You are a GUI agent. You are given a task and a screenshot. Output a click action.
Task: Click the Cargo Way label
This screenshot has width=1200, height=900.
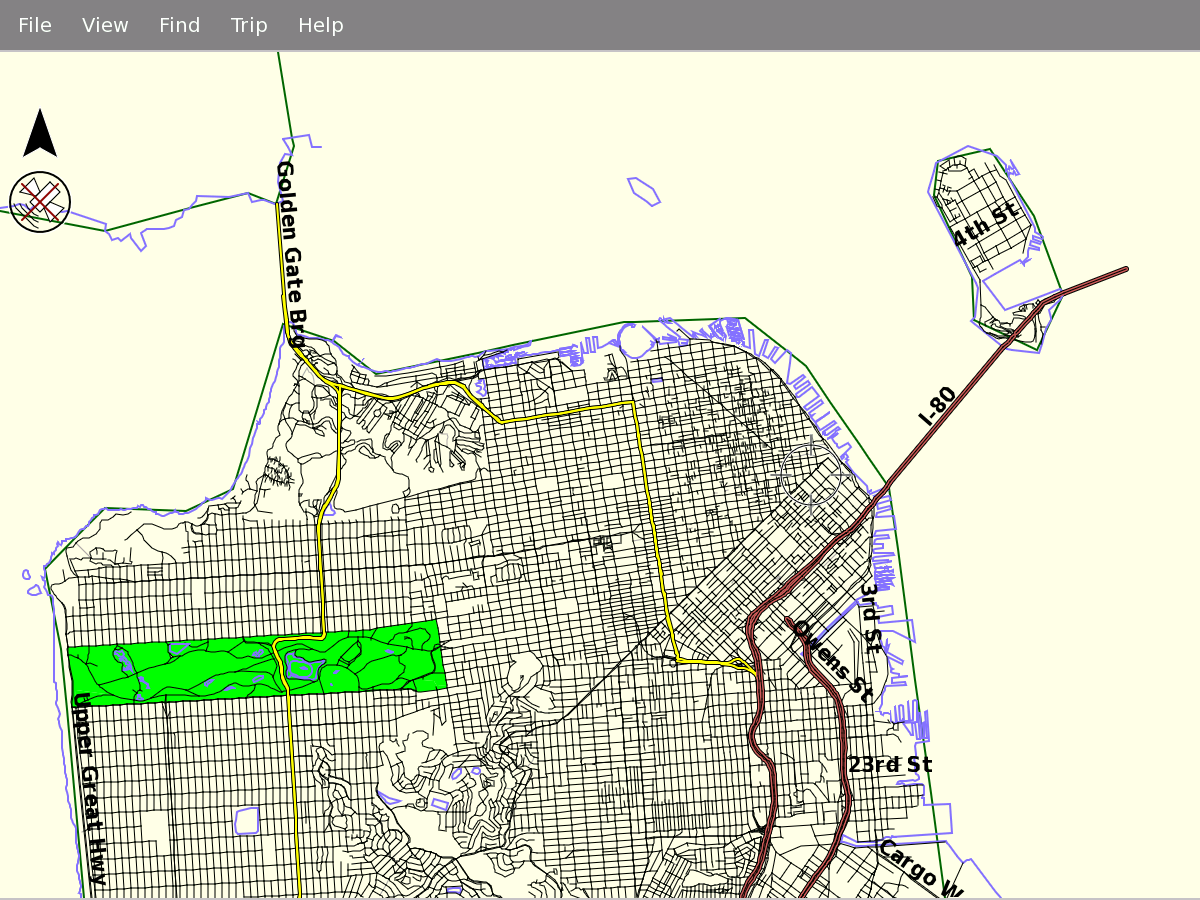tap(920, 868)
